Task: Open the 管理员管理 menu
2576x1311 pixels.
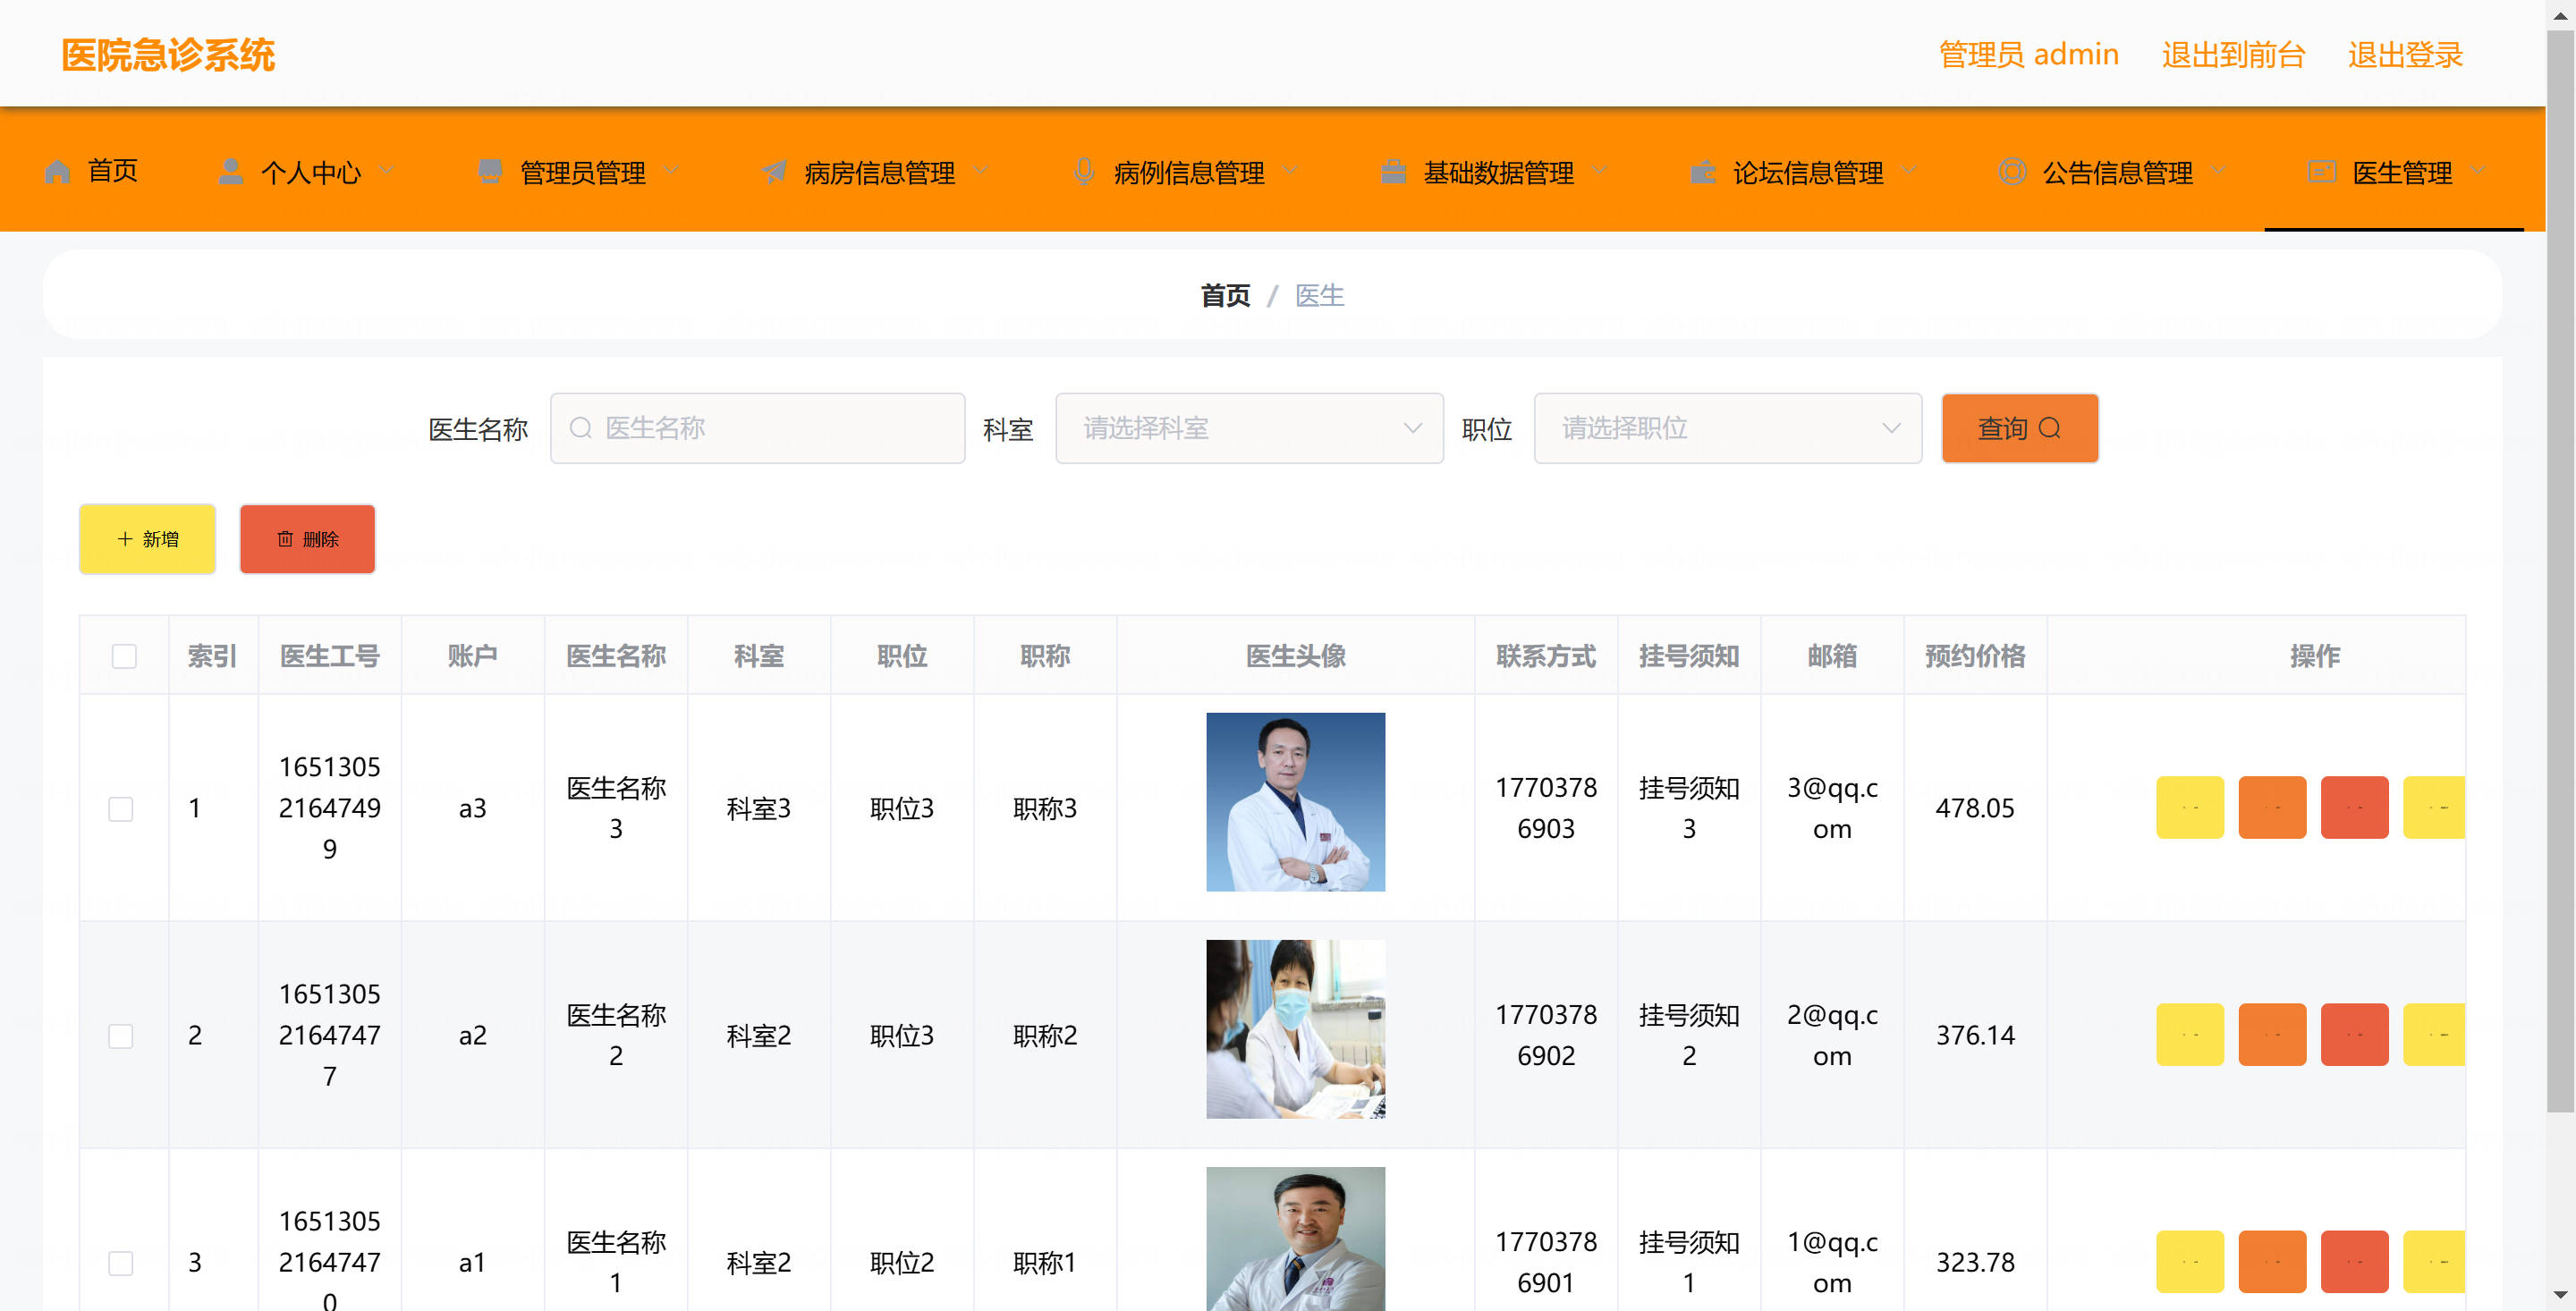Action: click(583, 172)
